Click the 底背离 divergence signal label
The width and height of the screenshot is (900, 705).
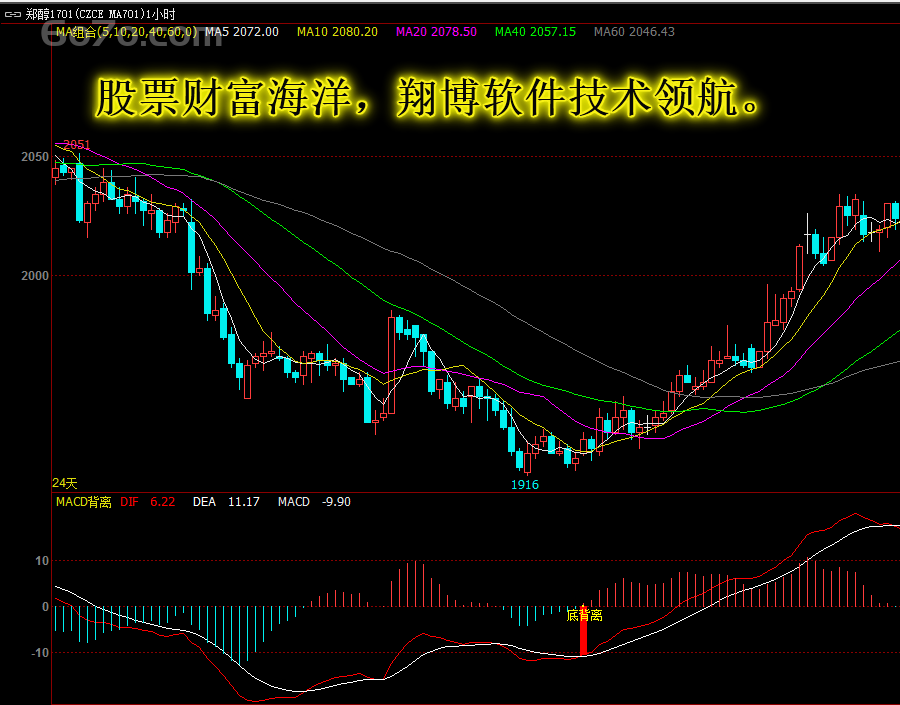584,615
